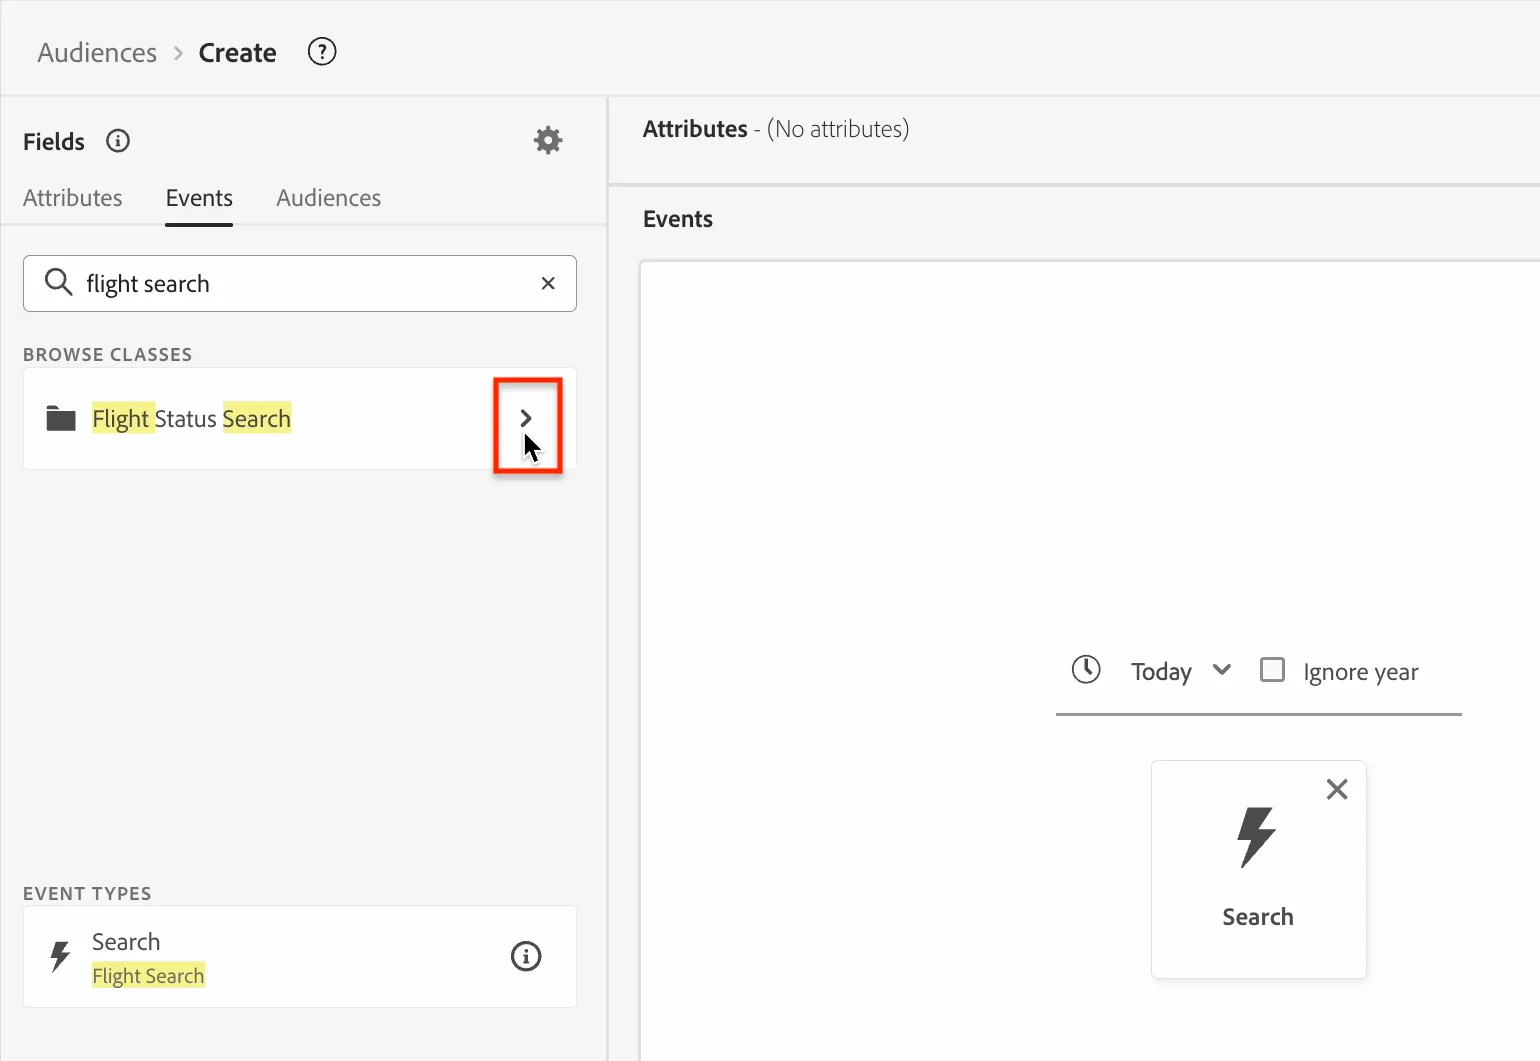Click the (No attributes) text

click(x=838, y=129)
